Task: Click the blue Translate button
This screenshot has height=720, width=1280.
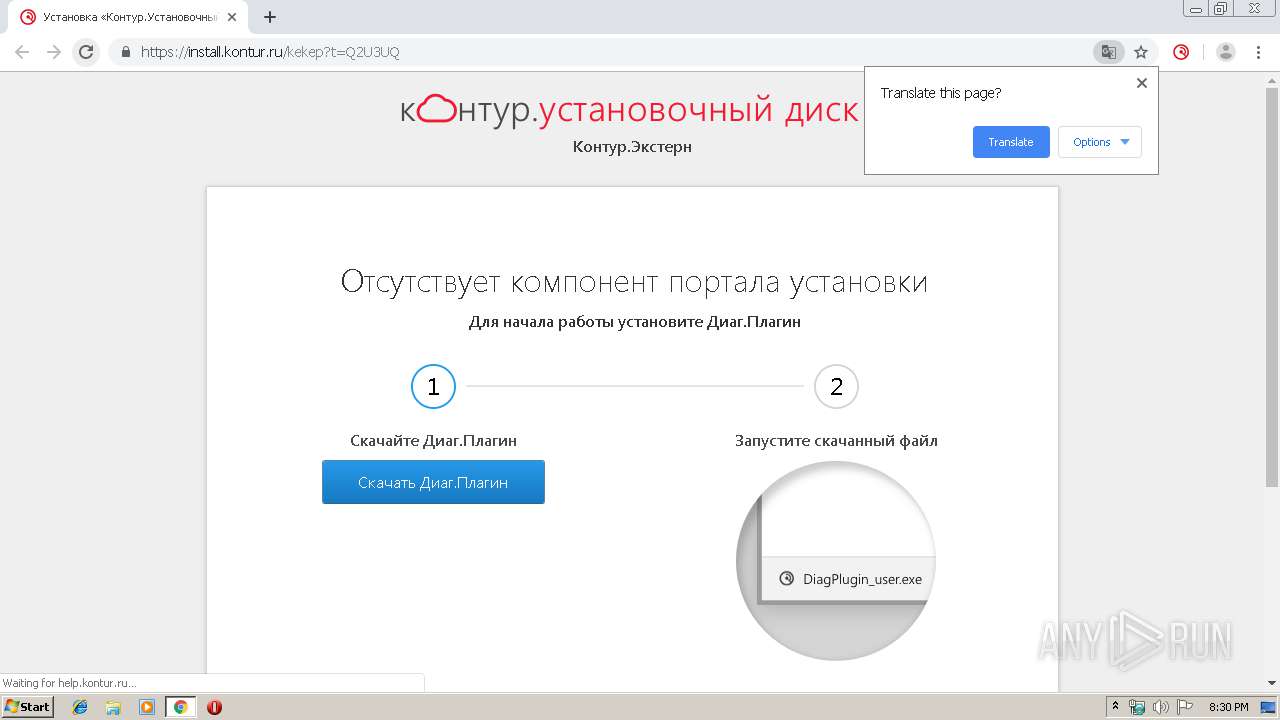Action: coord(1011,142)
